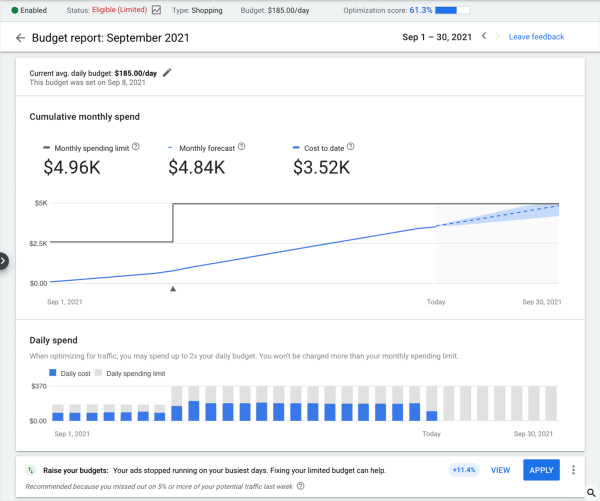The image size is (600, 501).
Task: Open the three-dot menu beside Apply
Action: (573, 470)
